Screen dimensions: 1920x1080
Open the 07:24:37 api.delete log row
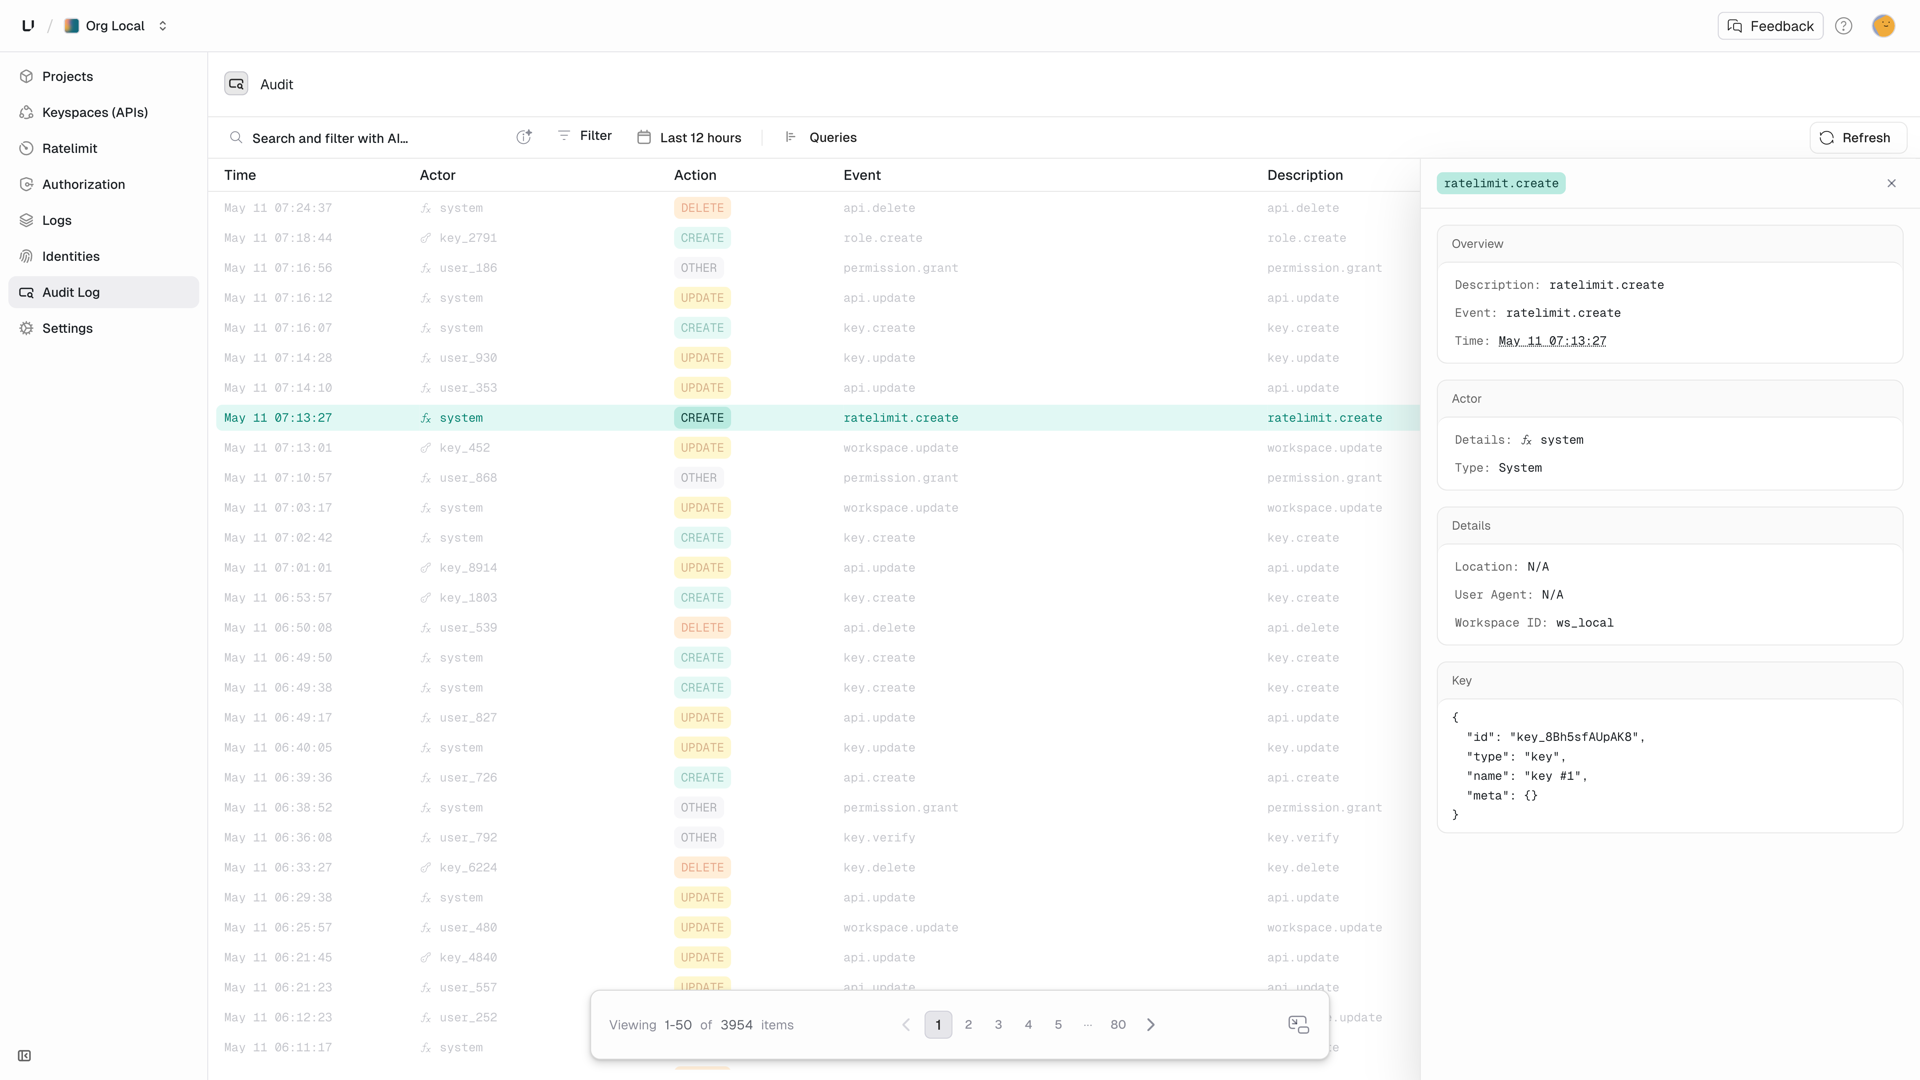[x=818, y=208]
